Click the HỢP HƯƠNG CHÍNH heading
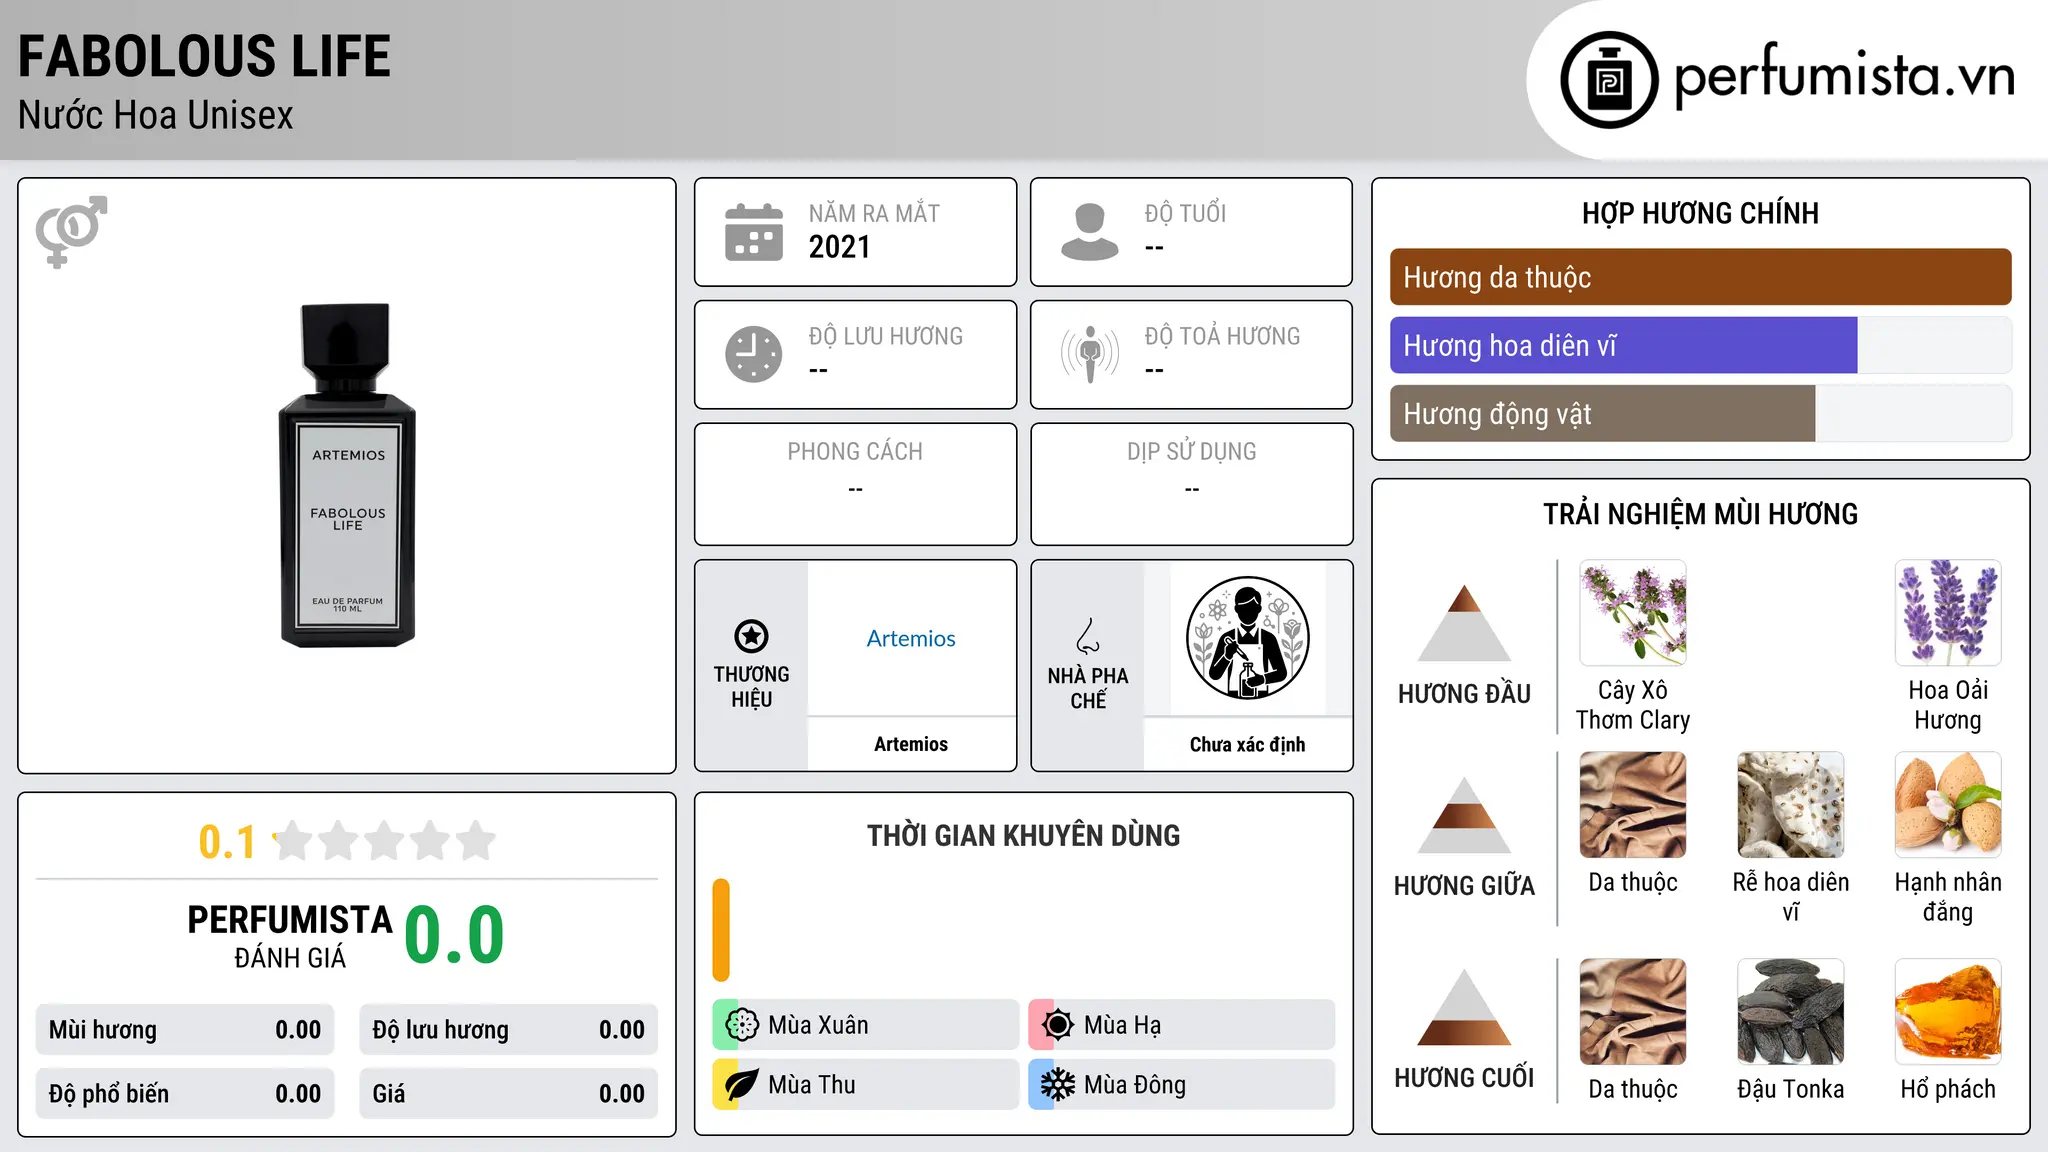This screenshot has width=2048, height=1152. tap(1700, 213)
